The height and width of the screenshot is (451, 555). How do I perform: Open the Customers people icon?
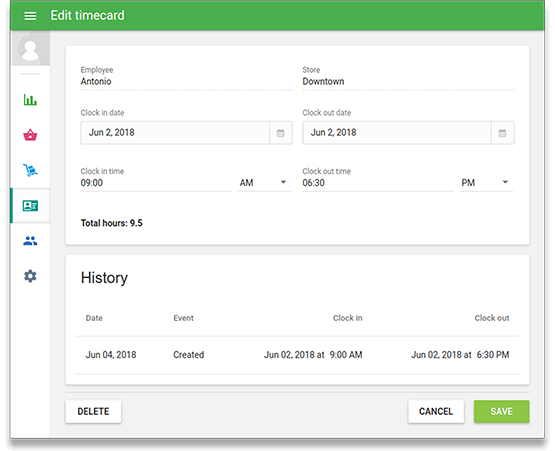click(30, 241)
